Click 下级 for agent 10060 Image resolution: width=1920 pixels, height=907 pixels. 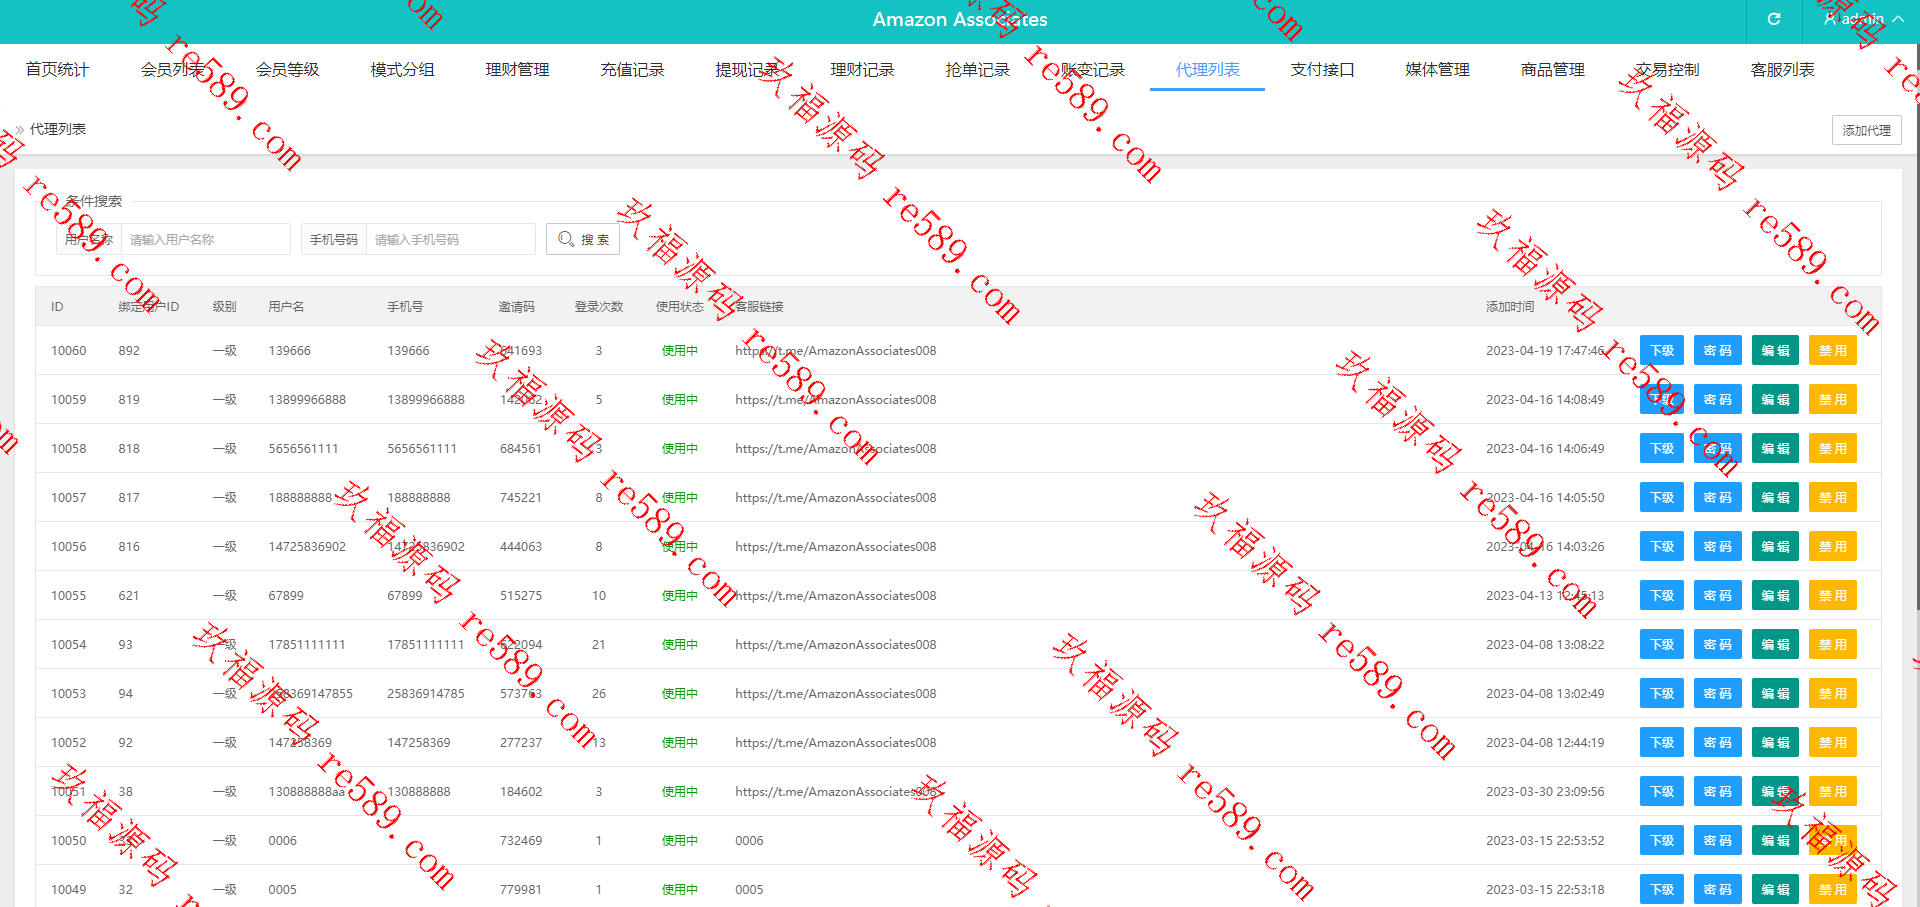click(1662, 350)
